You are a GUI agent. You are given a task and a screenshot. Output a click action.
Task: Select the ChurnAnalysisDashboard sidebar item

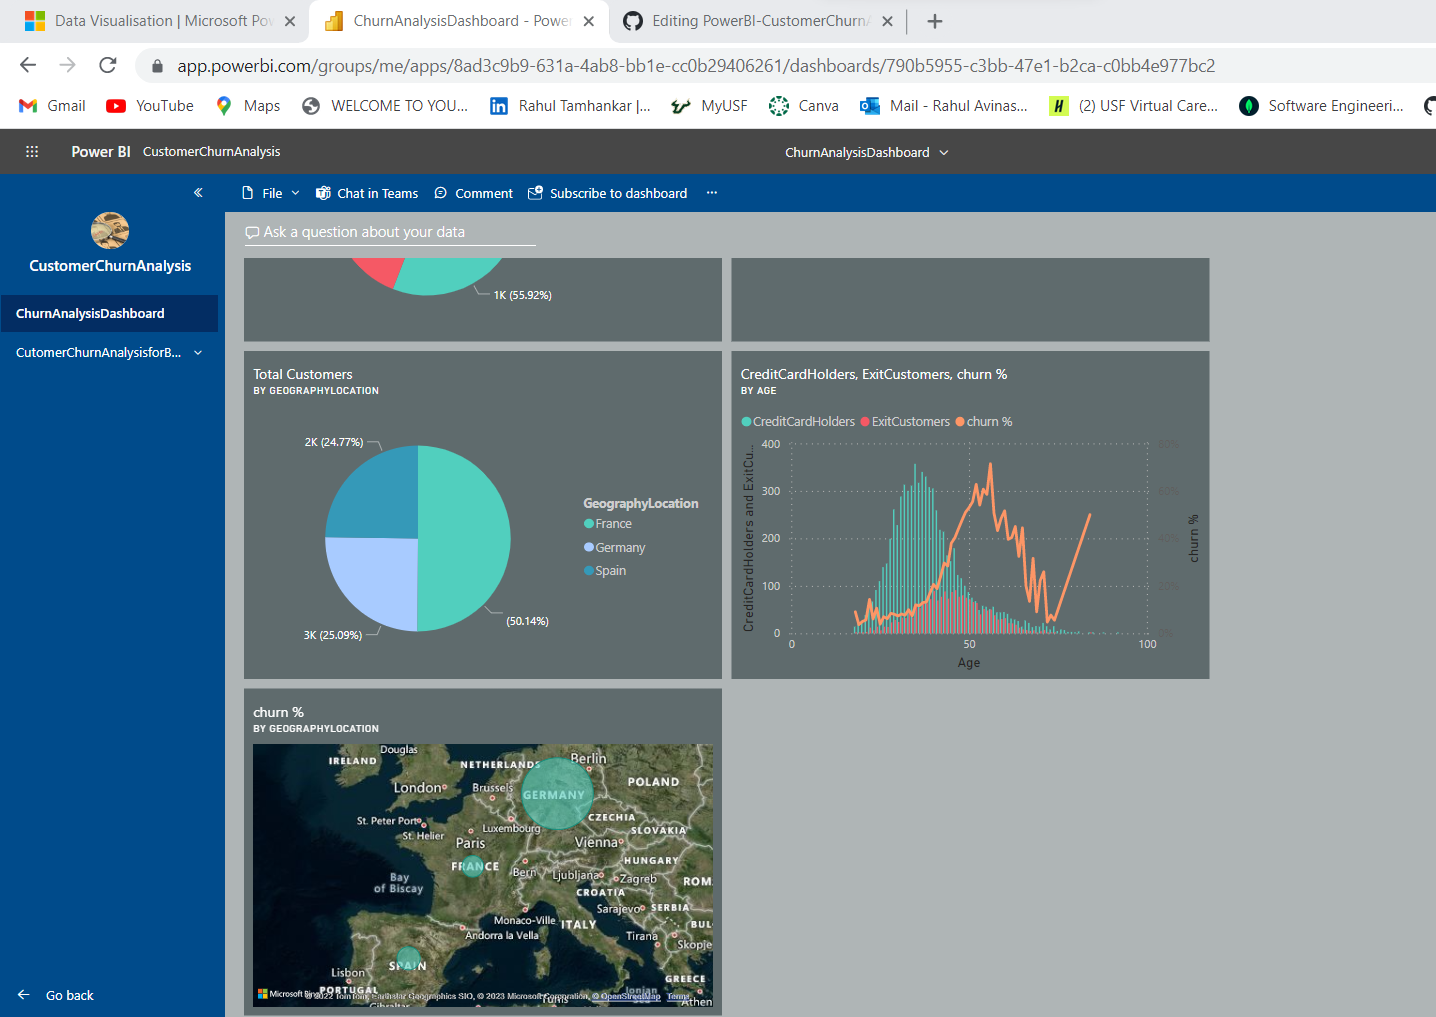point(88,313)
